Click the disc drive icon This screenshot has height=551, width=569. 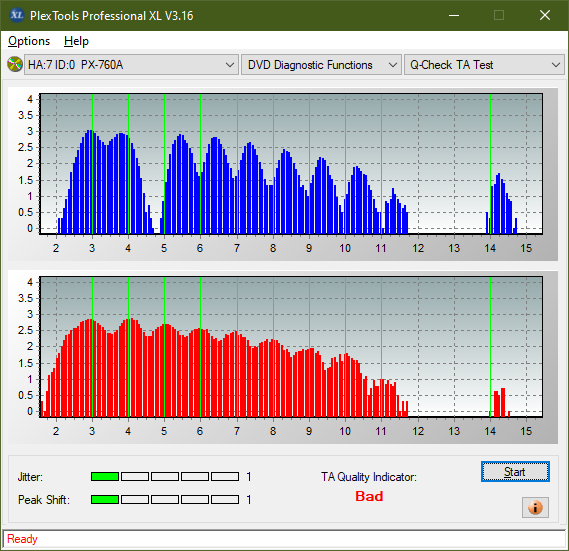point(15,65)
